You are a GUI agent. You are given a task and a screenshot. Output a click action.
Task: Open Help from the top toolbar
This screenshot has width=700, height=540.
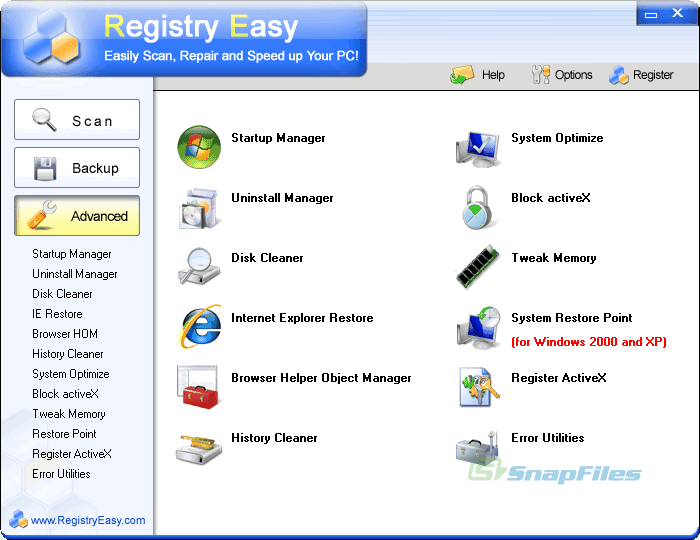[x=493, y=75]
